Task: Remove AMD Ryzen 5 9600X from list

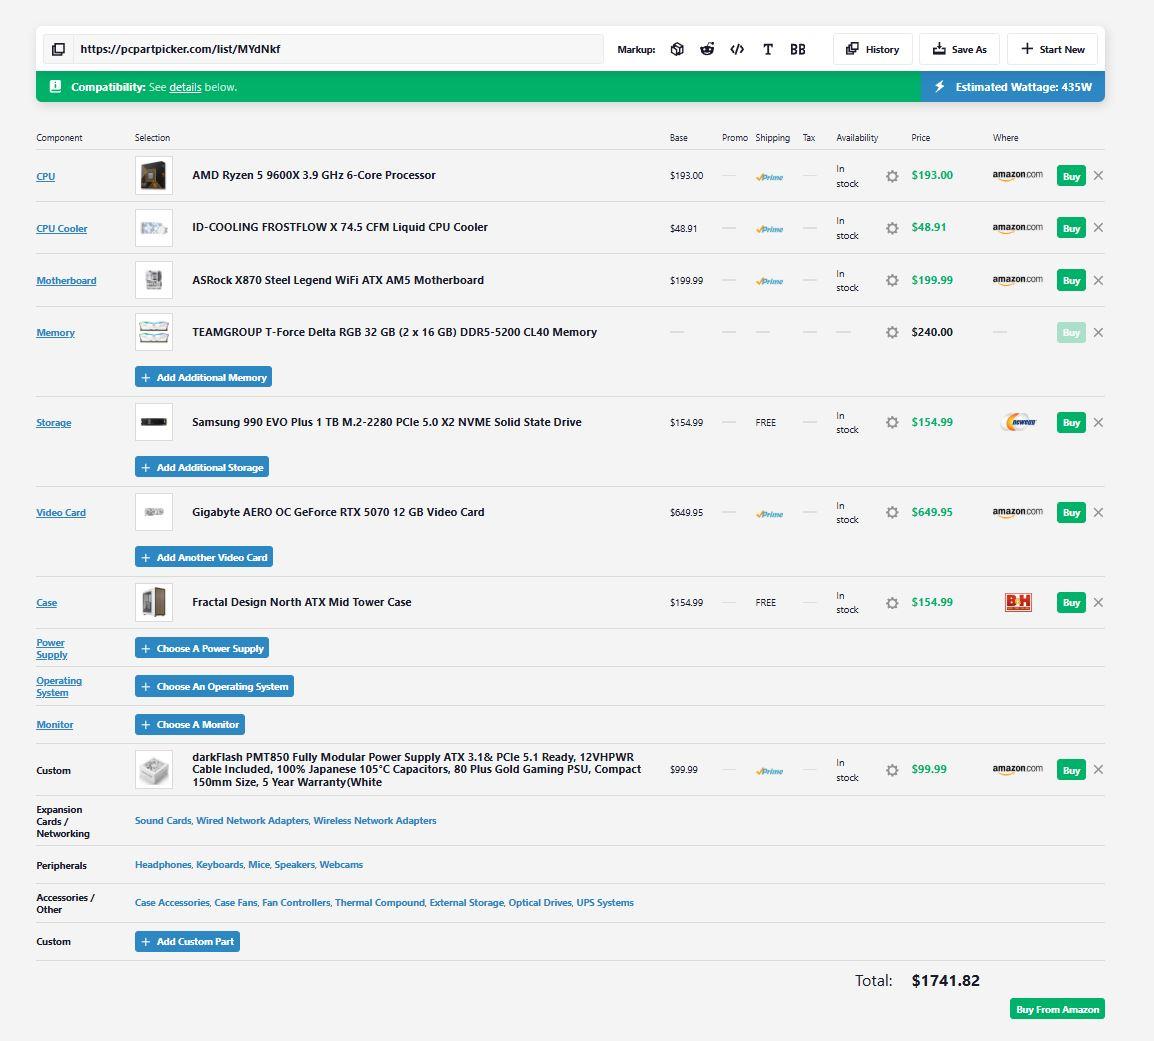Action: click(x=1098, y=175)
